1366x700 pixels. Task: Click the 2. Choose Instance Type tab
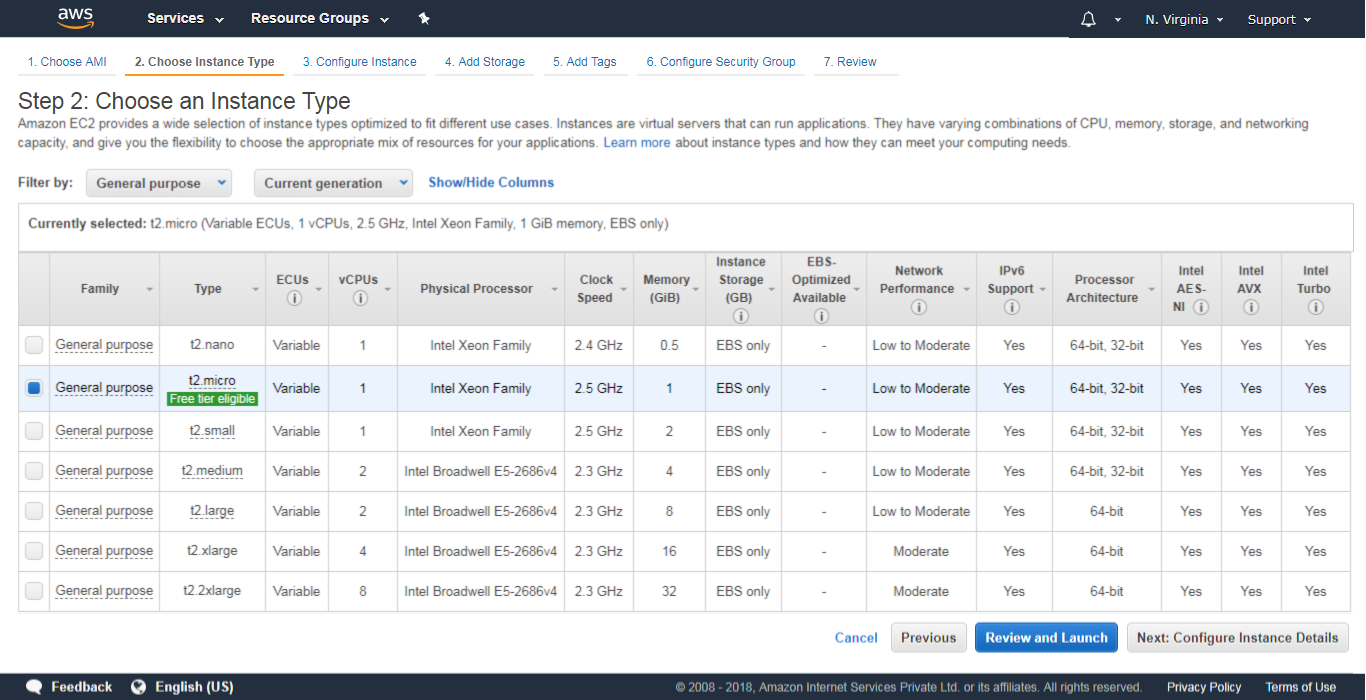click(204, 62)
